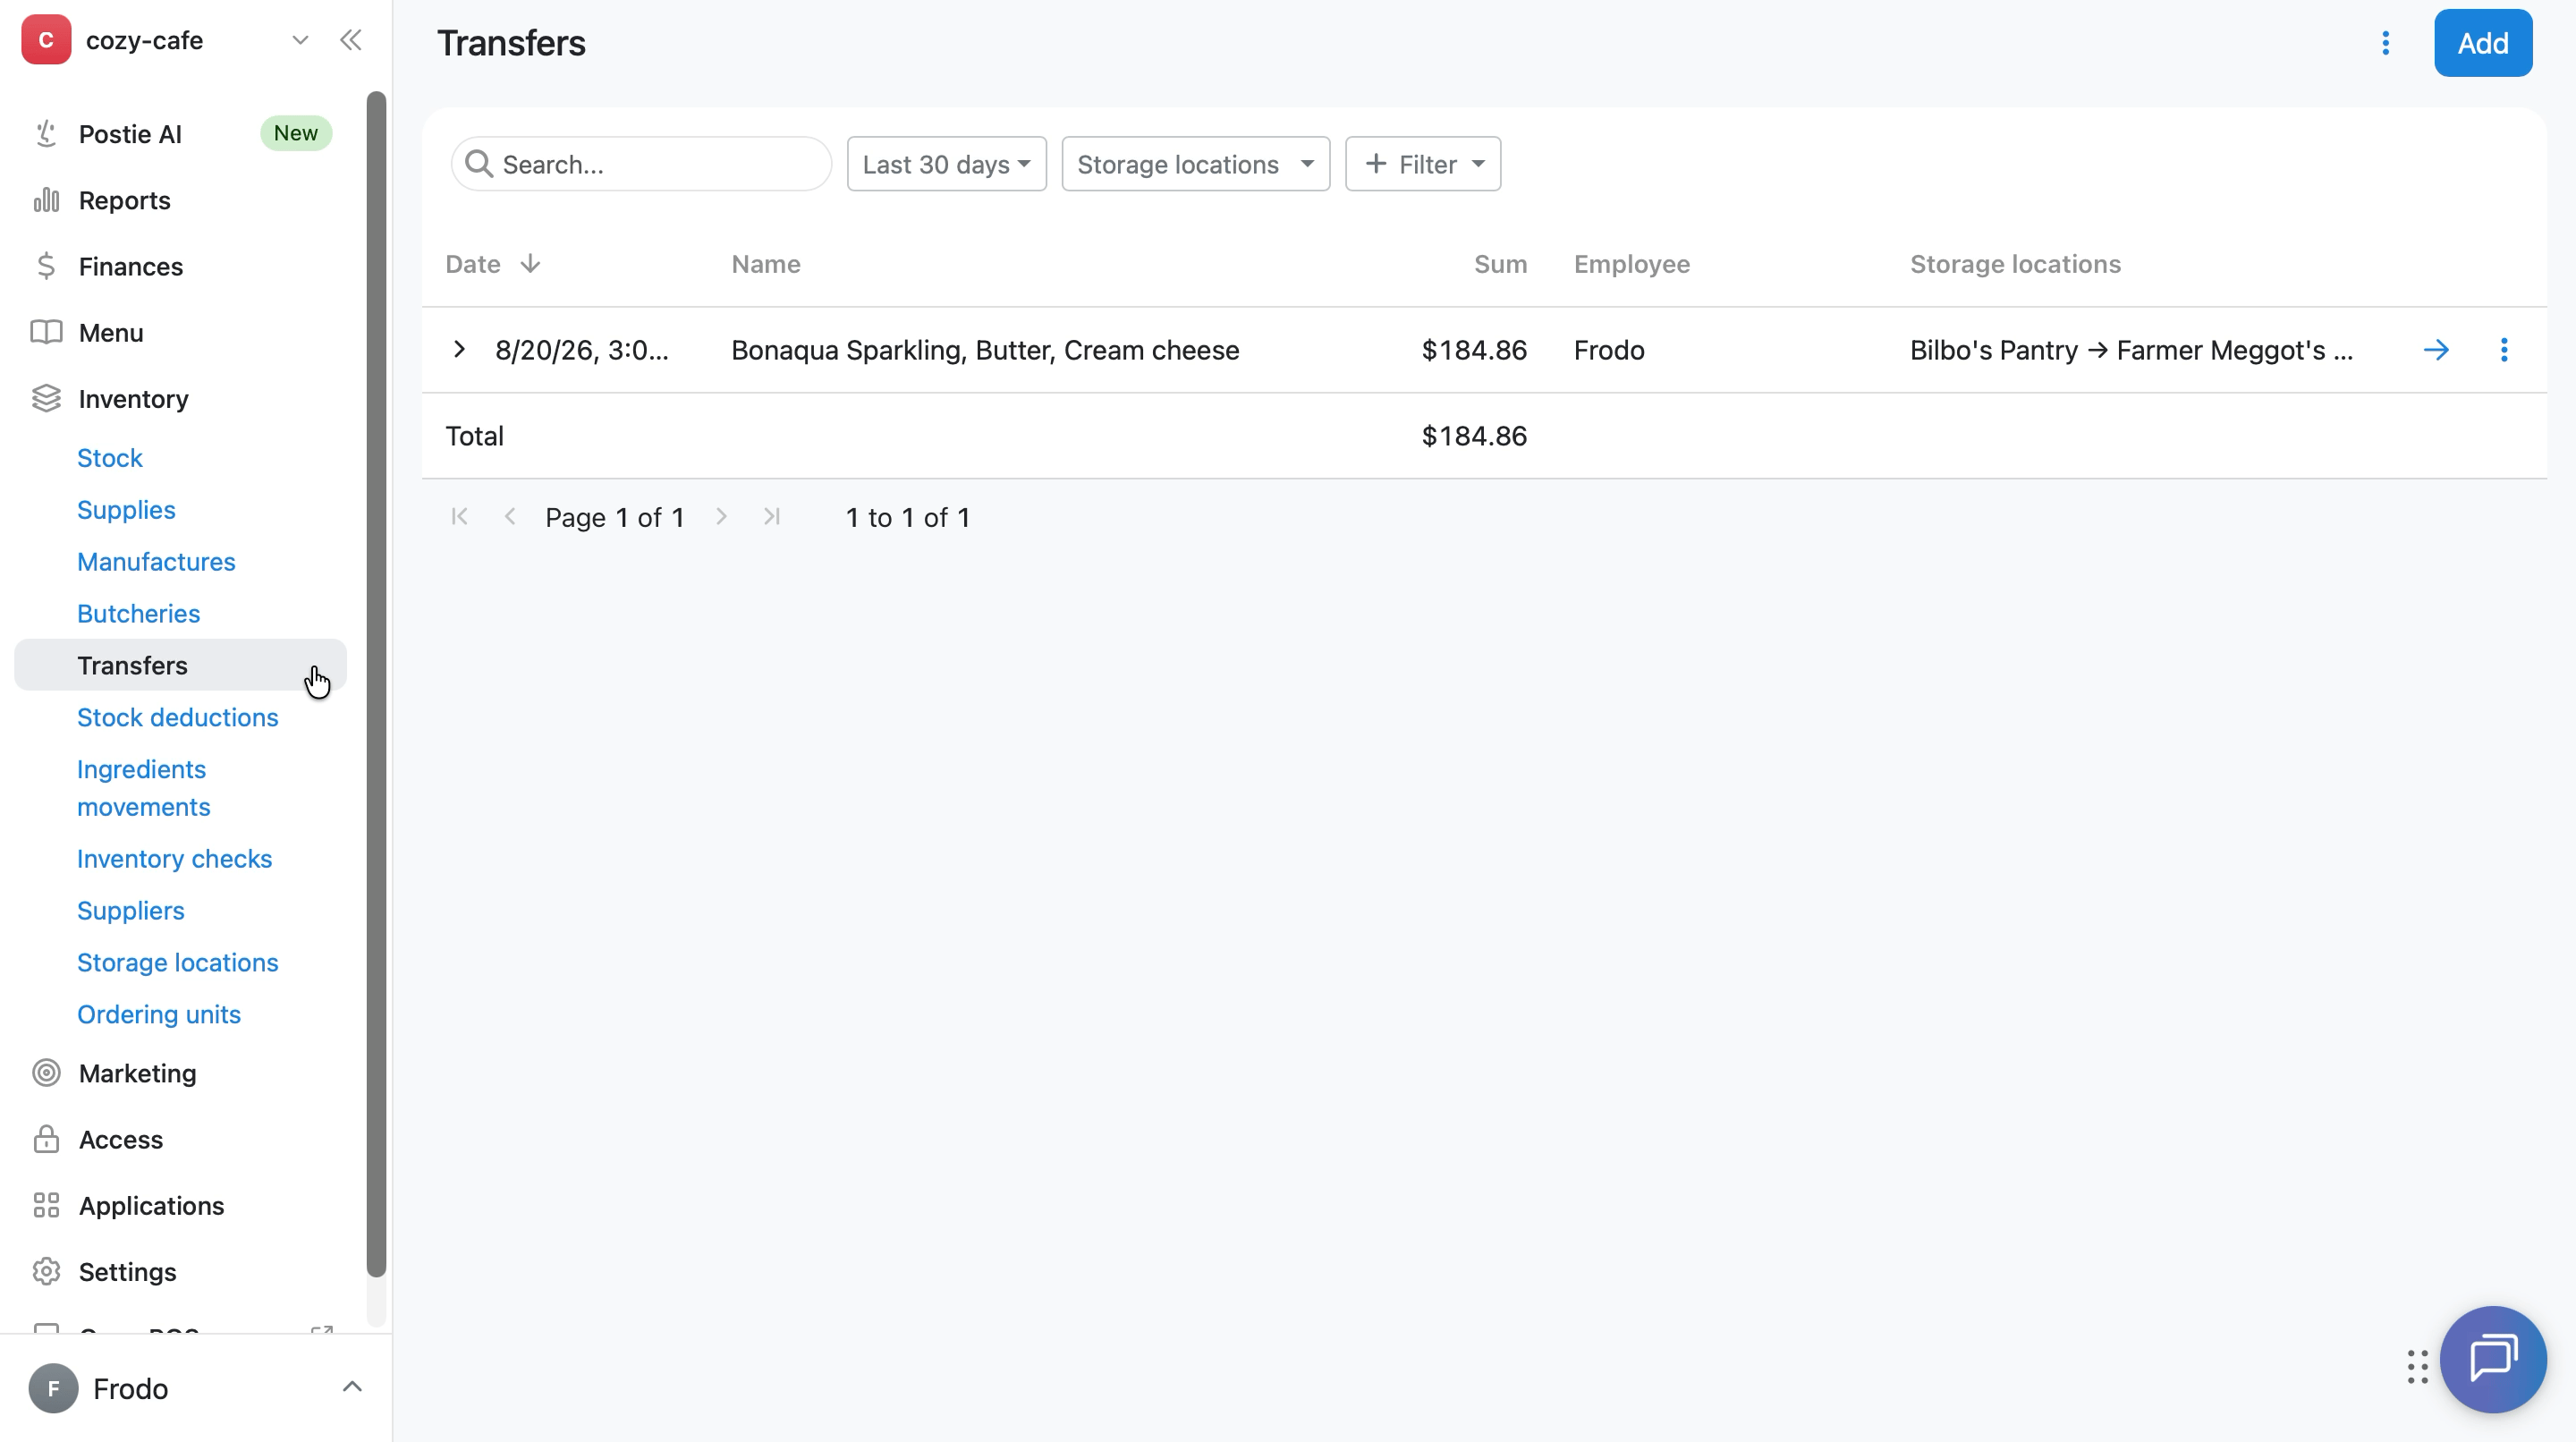Viewport: 2576px width, 1442px height.
Task: Go to Manufactures page
Action: click(156, 562)
